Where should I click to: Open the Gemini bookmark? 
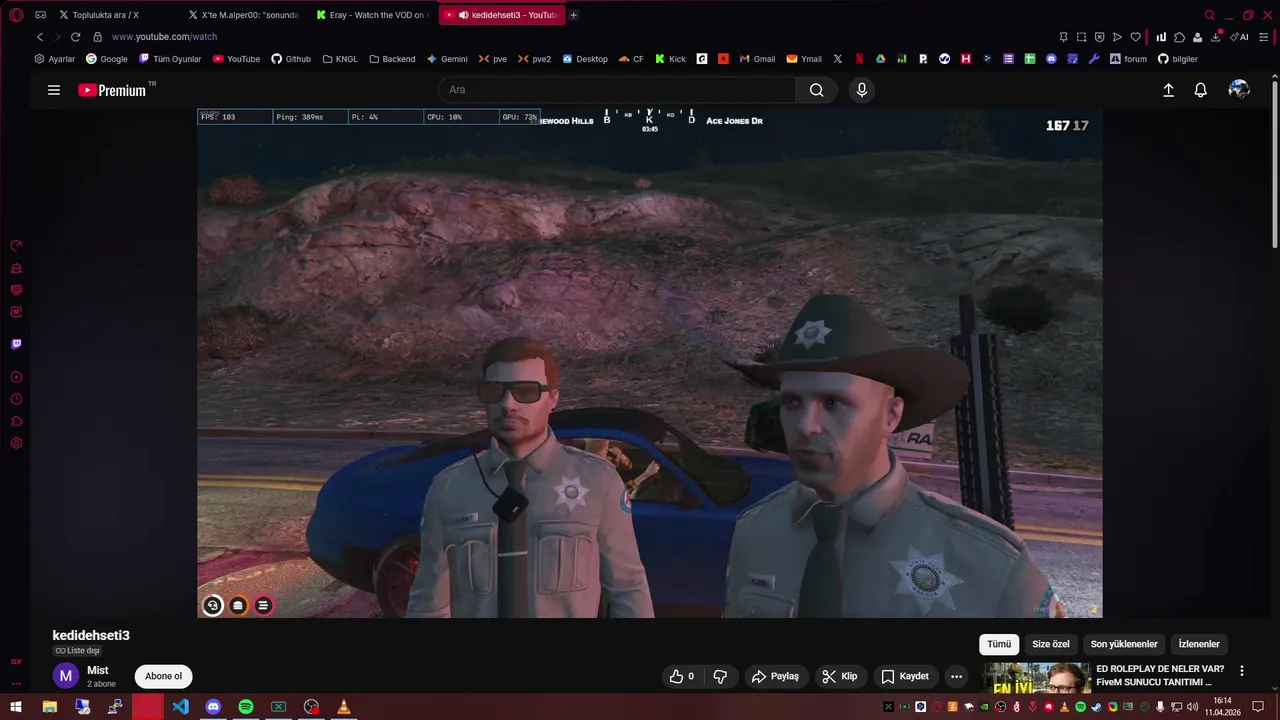[447, 59]
